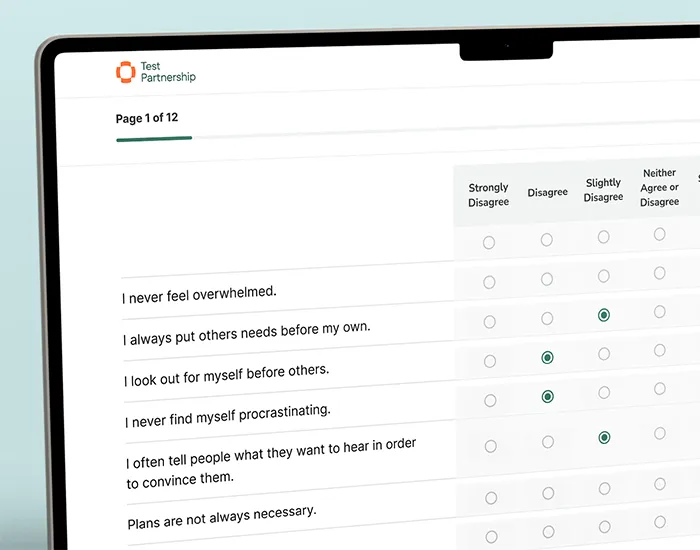The width and height of the screenshot is (700, 550).
Task: Select Strongly Disagree for 'I never feel overwhelmed.'
Action: [489, 282]
